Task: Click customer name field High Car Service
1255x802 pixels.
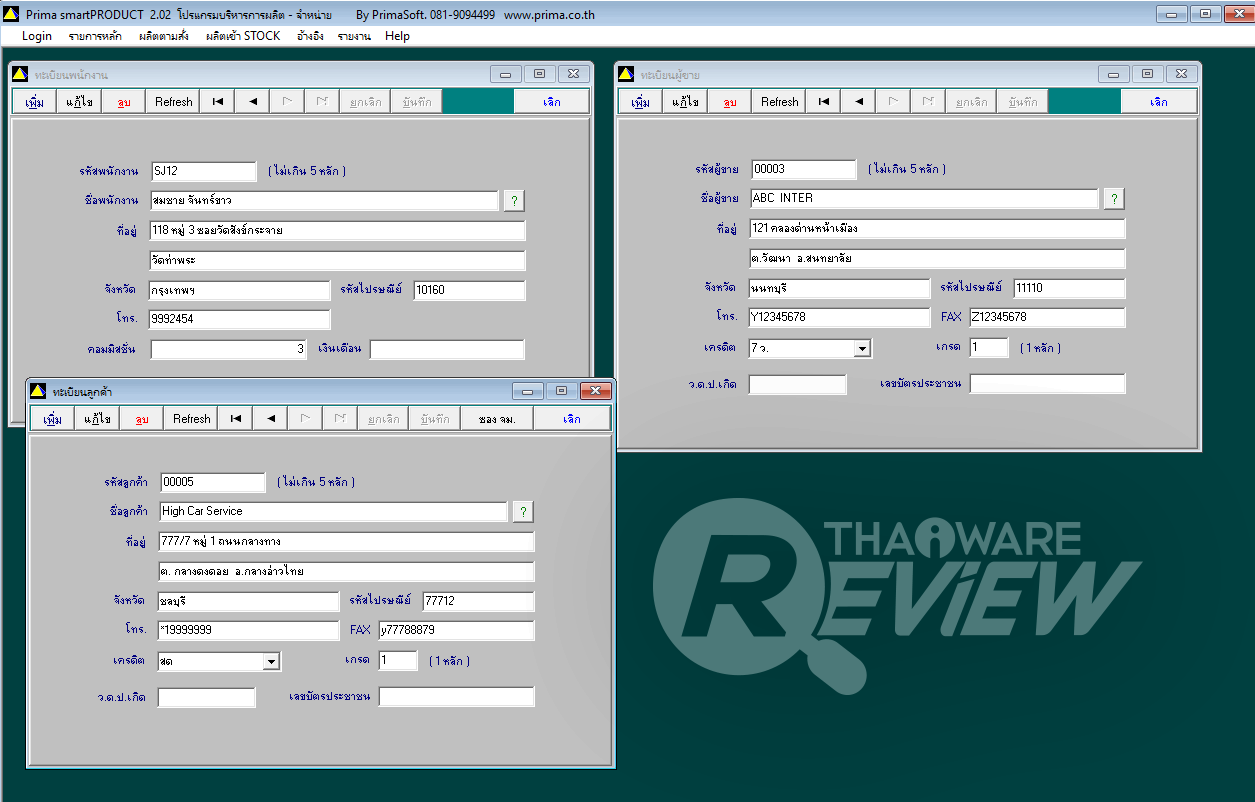Action: [x=333, y=511]
